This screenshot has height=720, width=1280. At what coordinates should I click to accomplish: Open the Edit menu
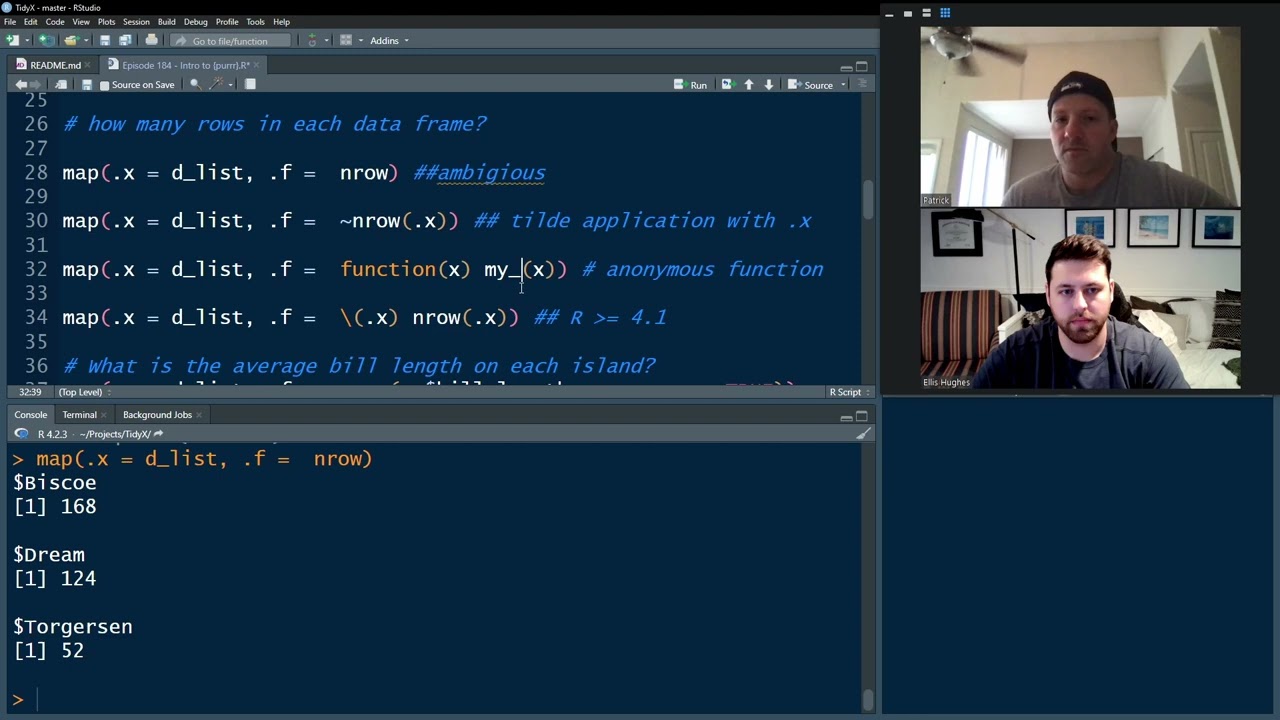coord(31,22)
